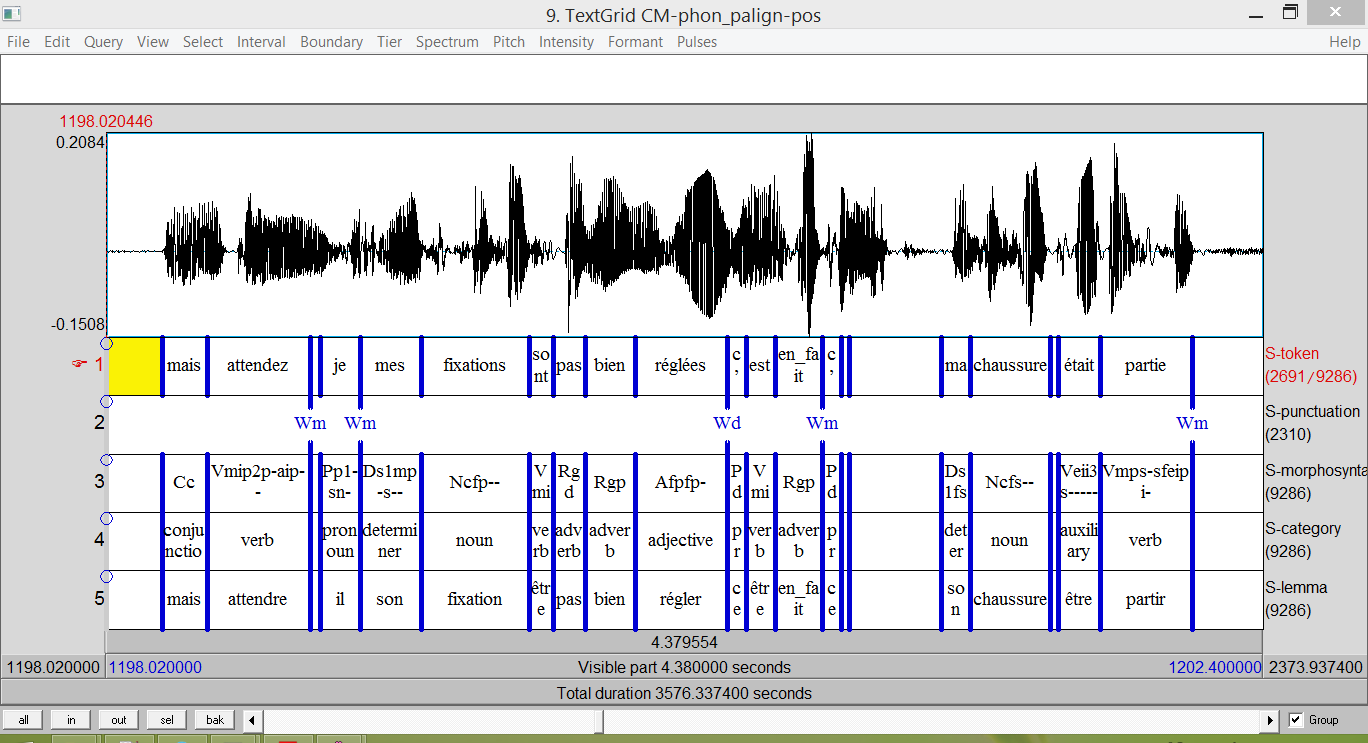The height and width of the screenshot is (743, 1368).
Task: Select the 'était' token interval
Action: 1079,366
